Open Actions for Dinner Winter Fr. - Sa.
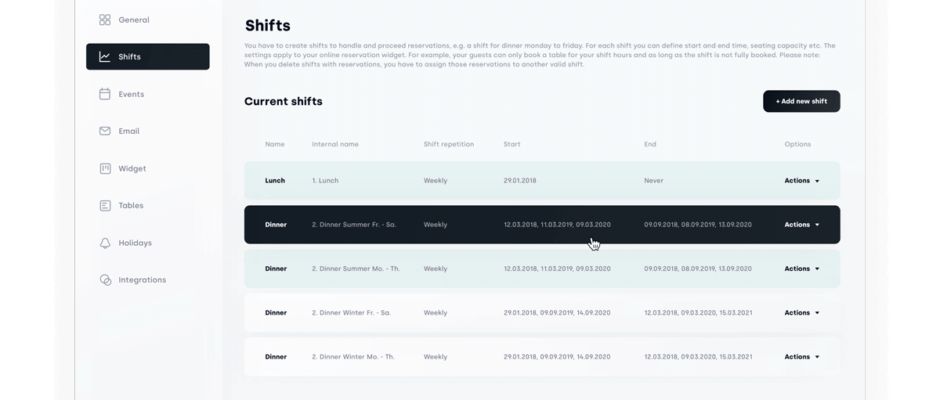This screenshot has width=940, height=400. tap(802, 312)
